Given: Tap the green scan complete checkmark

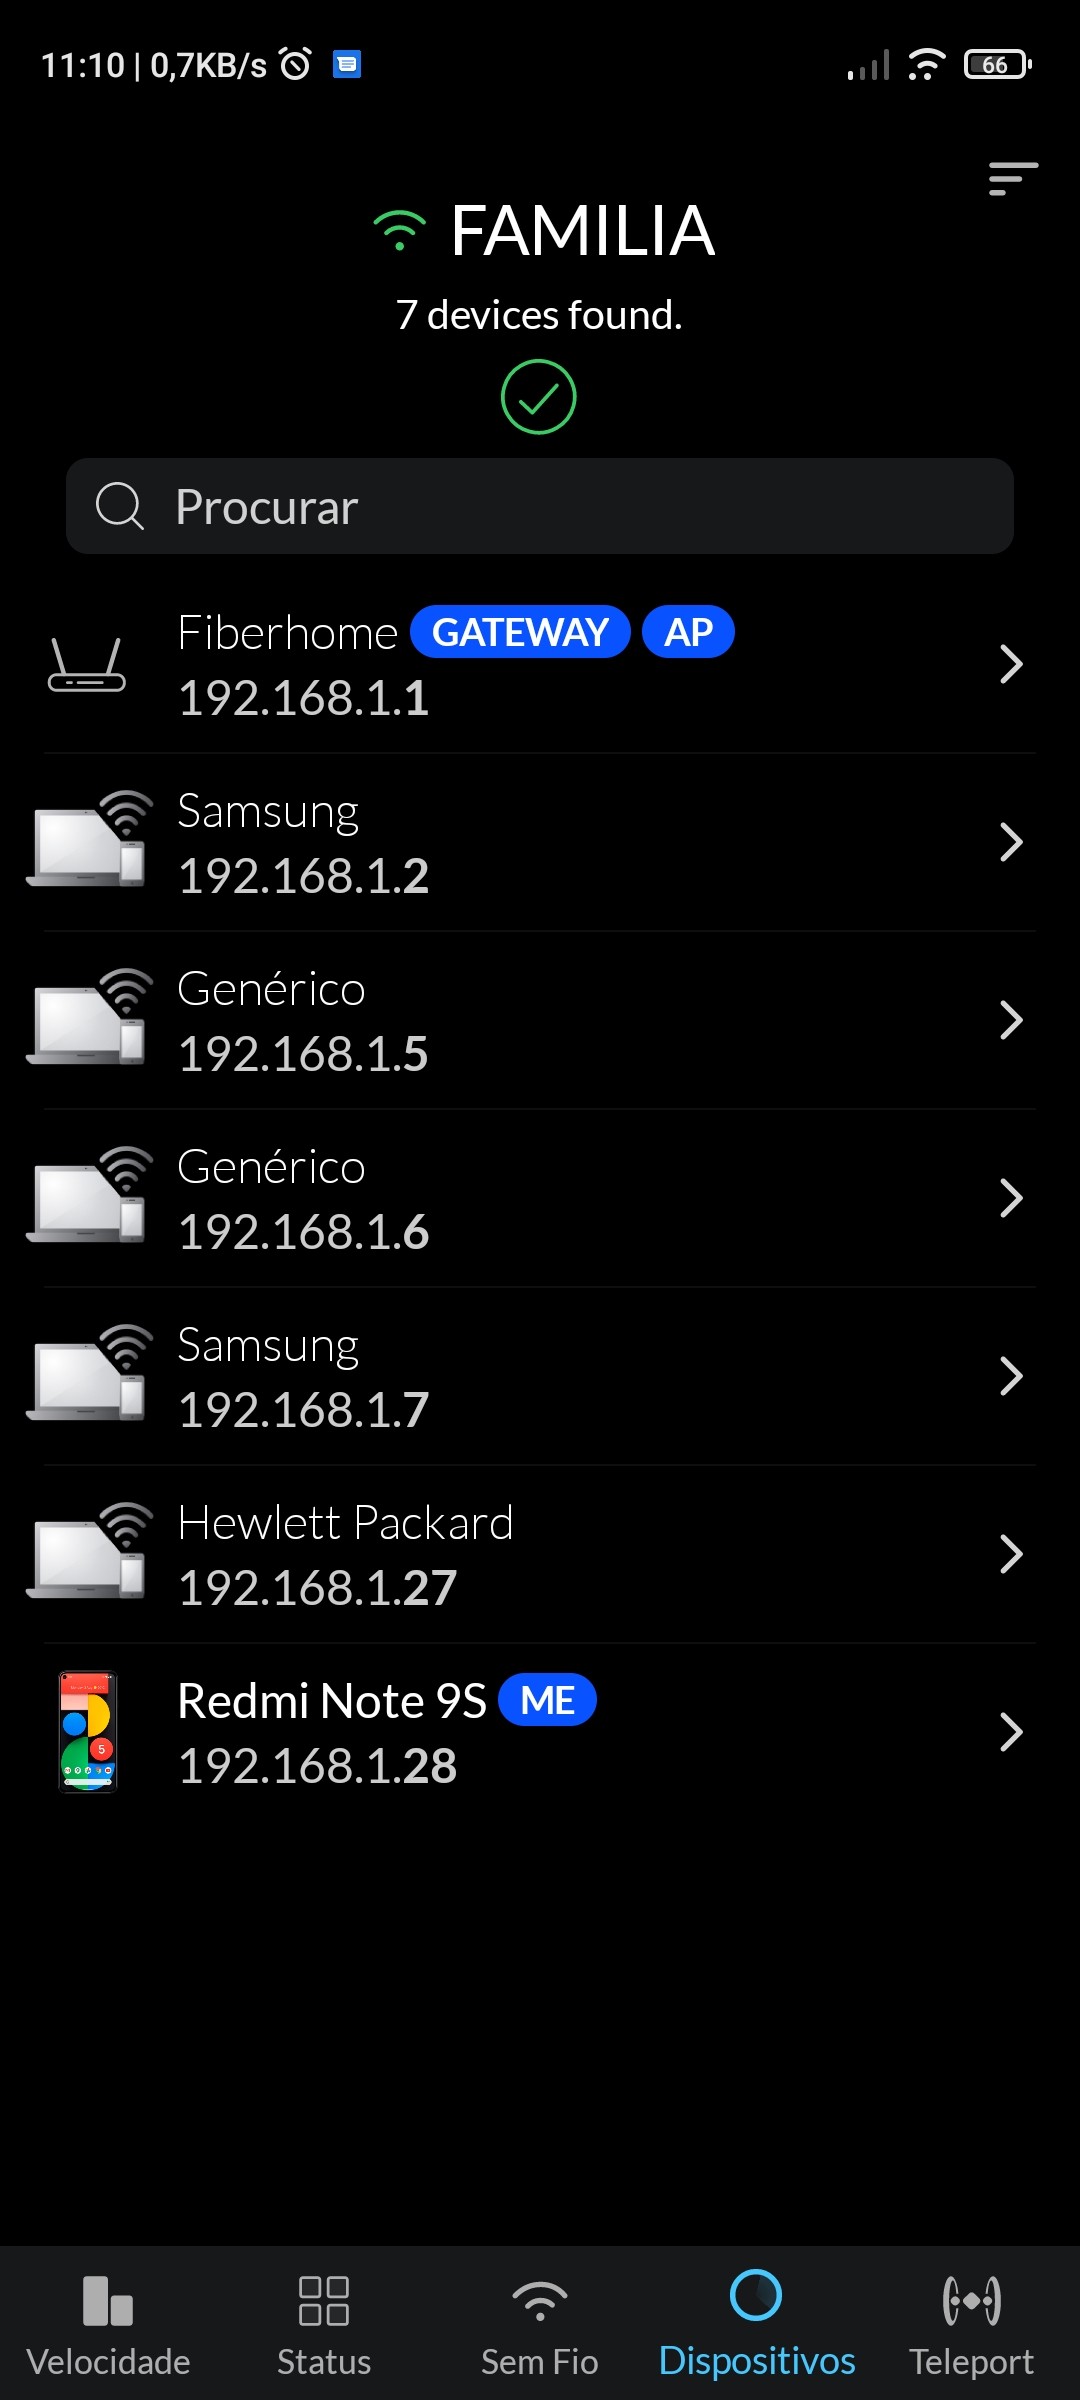Looking at the screenshot, I should (x=538, y=397).
